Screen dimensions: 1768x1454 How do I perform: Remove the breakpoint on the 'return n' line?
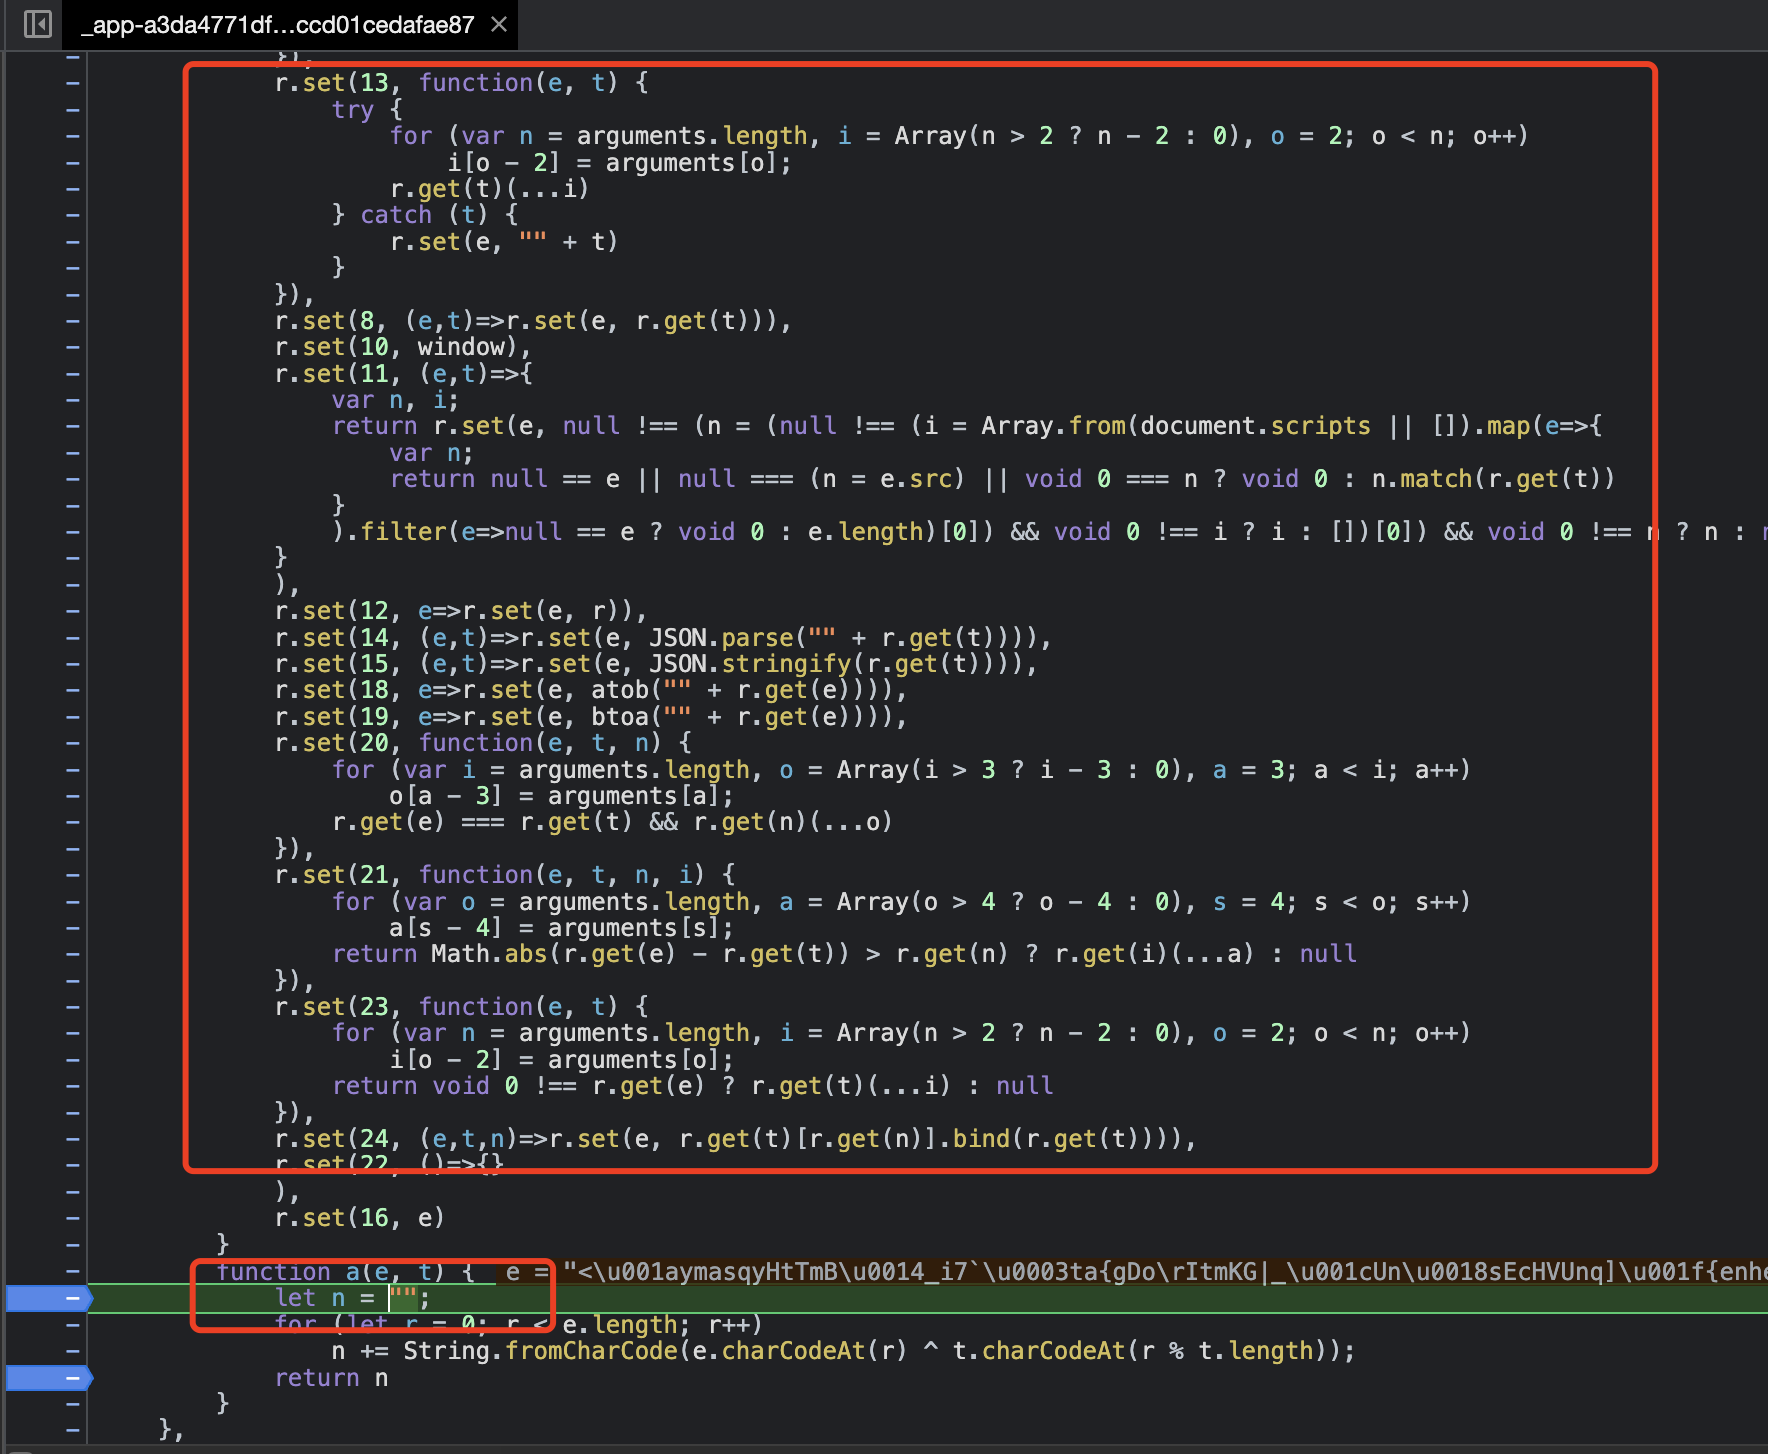coord(50,1378)
